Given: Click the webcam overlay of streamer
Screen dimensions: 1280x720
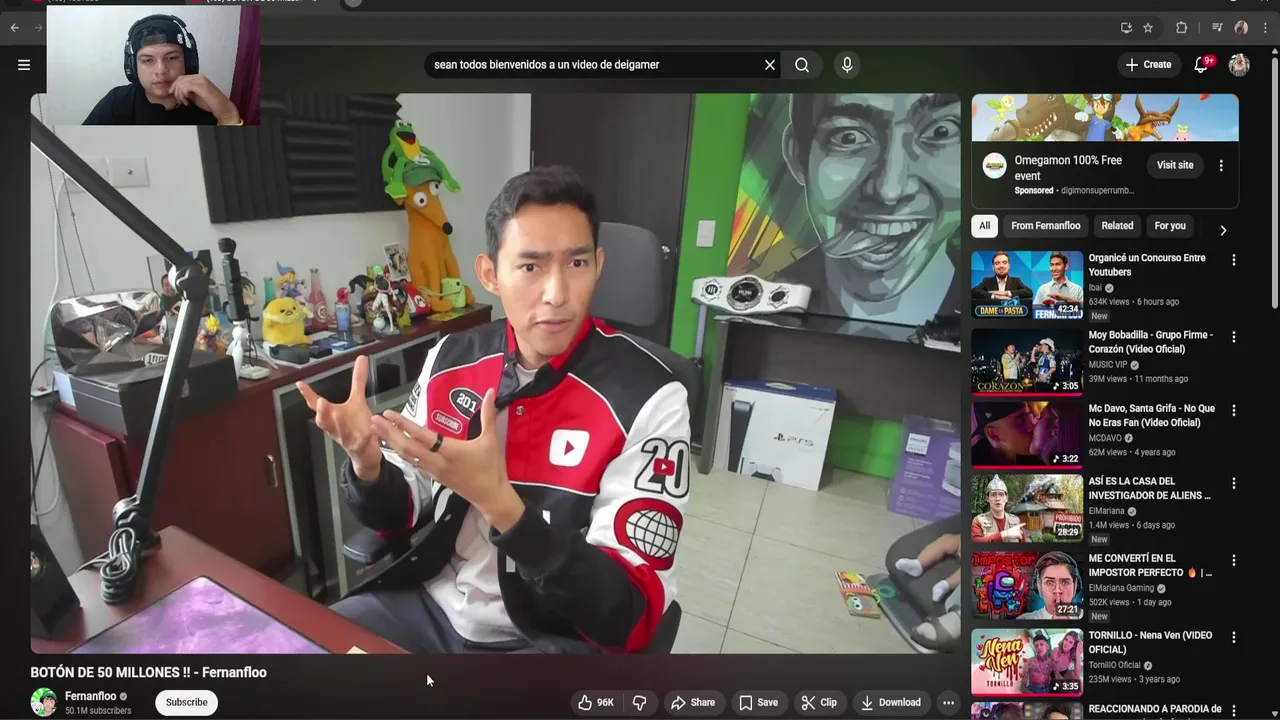Looking at the screenshot, I should point(153,65).
